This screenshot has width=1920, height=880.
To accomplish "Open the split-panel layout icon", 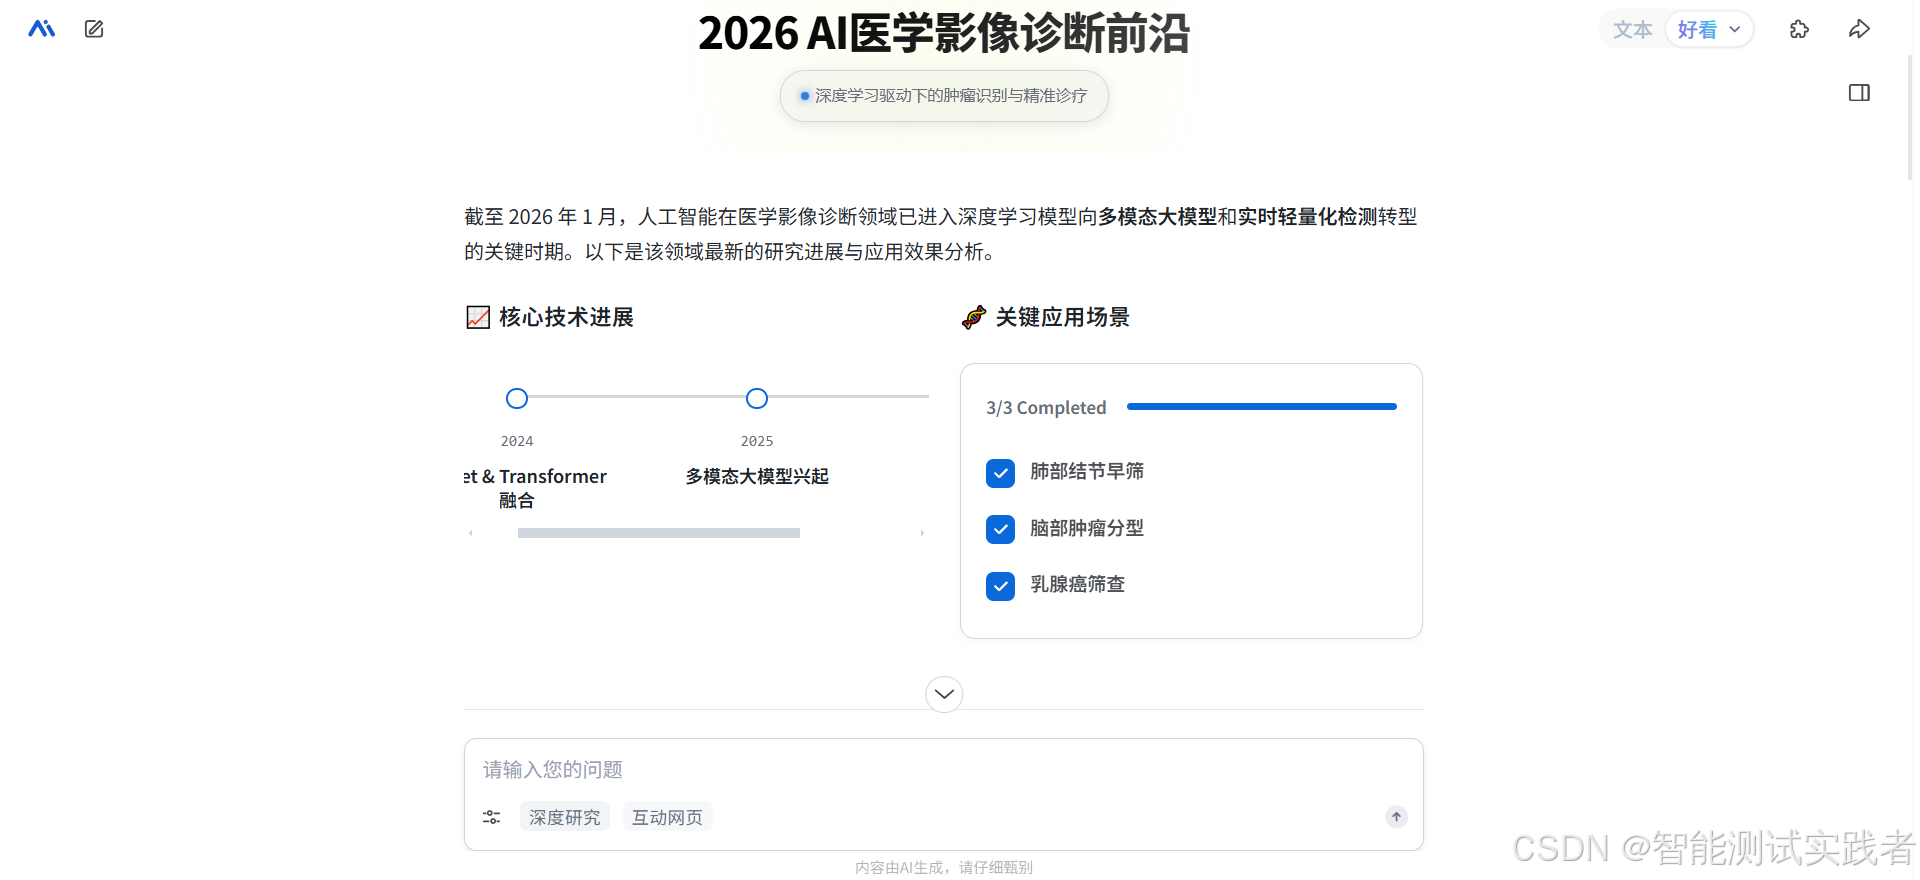I will tap(1860, 93).
